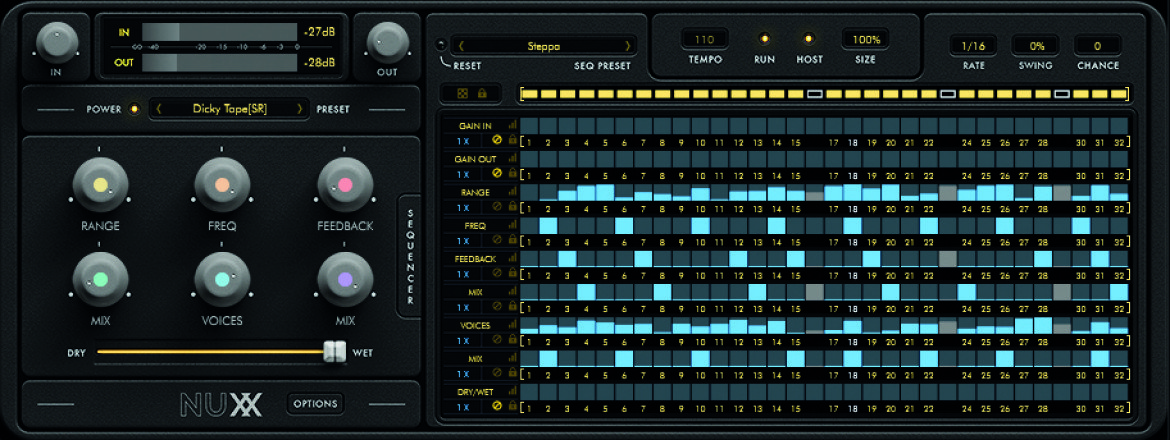This screenshot has width=1170, height=440.
Task: Open the Dicky Tape[SR] preset list
Action: pos(229,109)
